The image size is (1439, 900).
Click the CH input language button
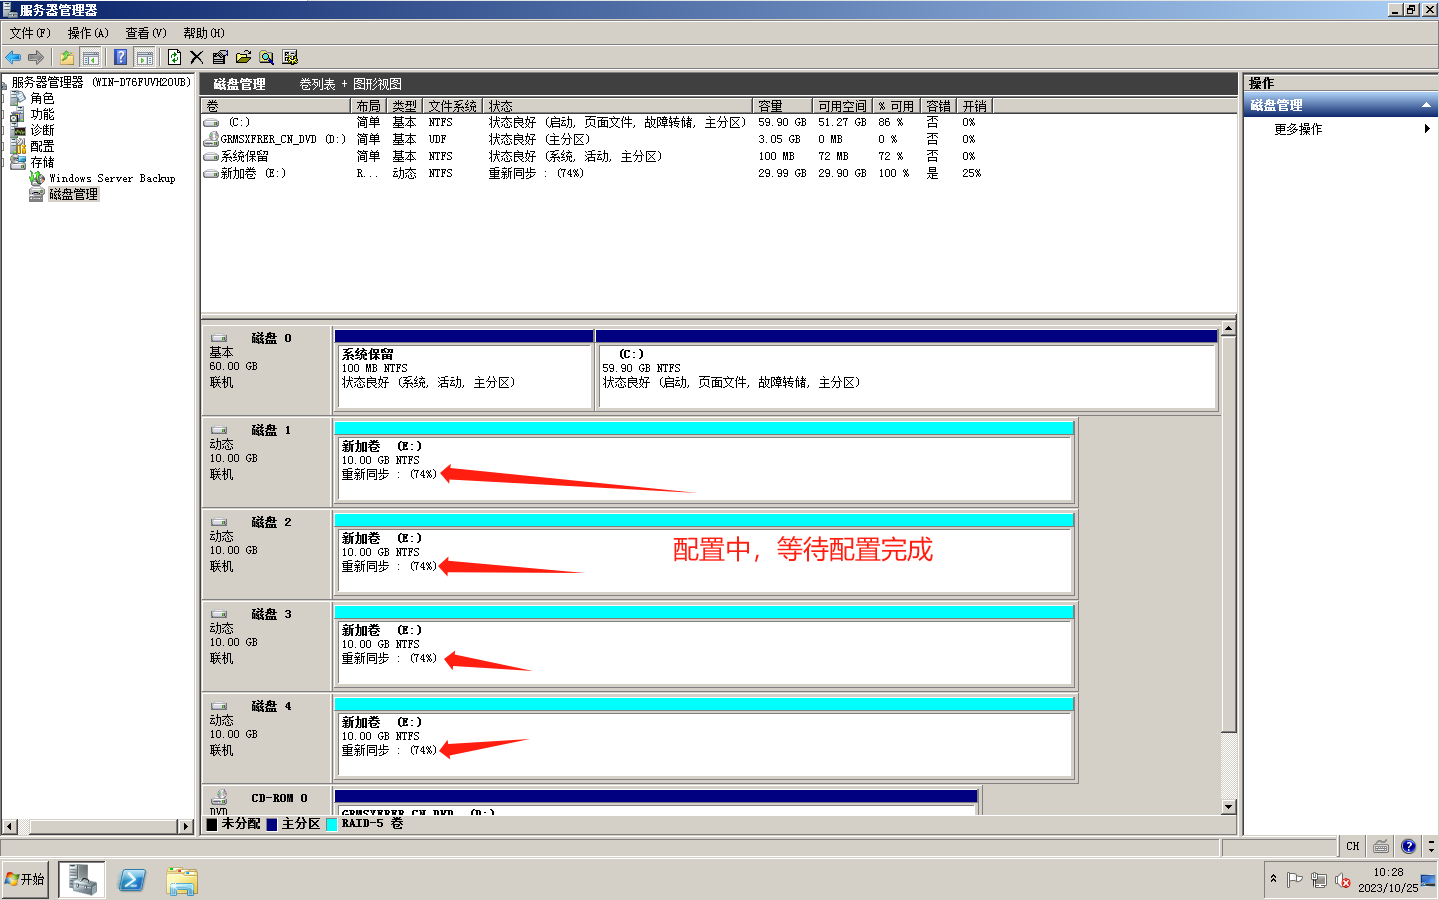[1353, 846]
